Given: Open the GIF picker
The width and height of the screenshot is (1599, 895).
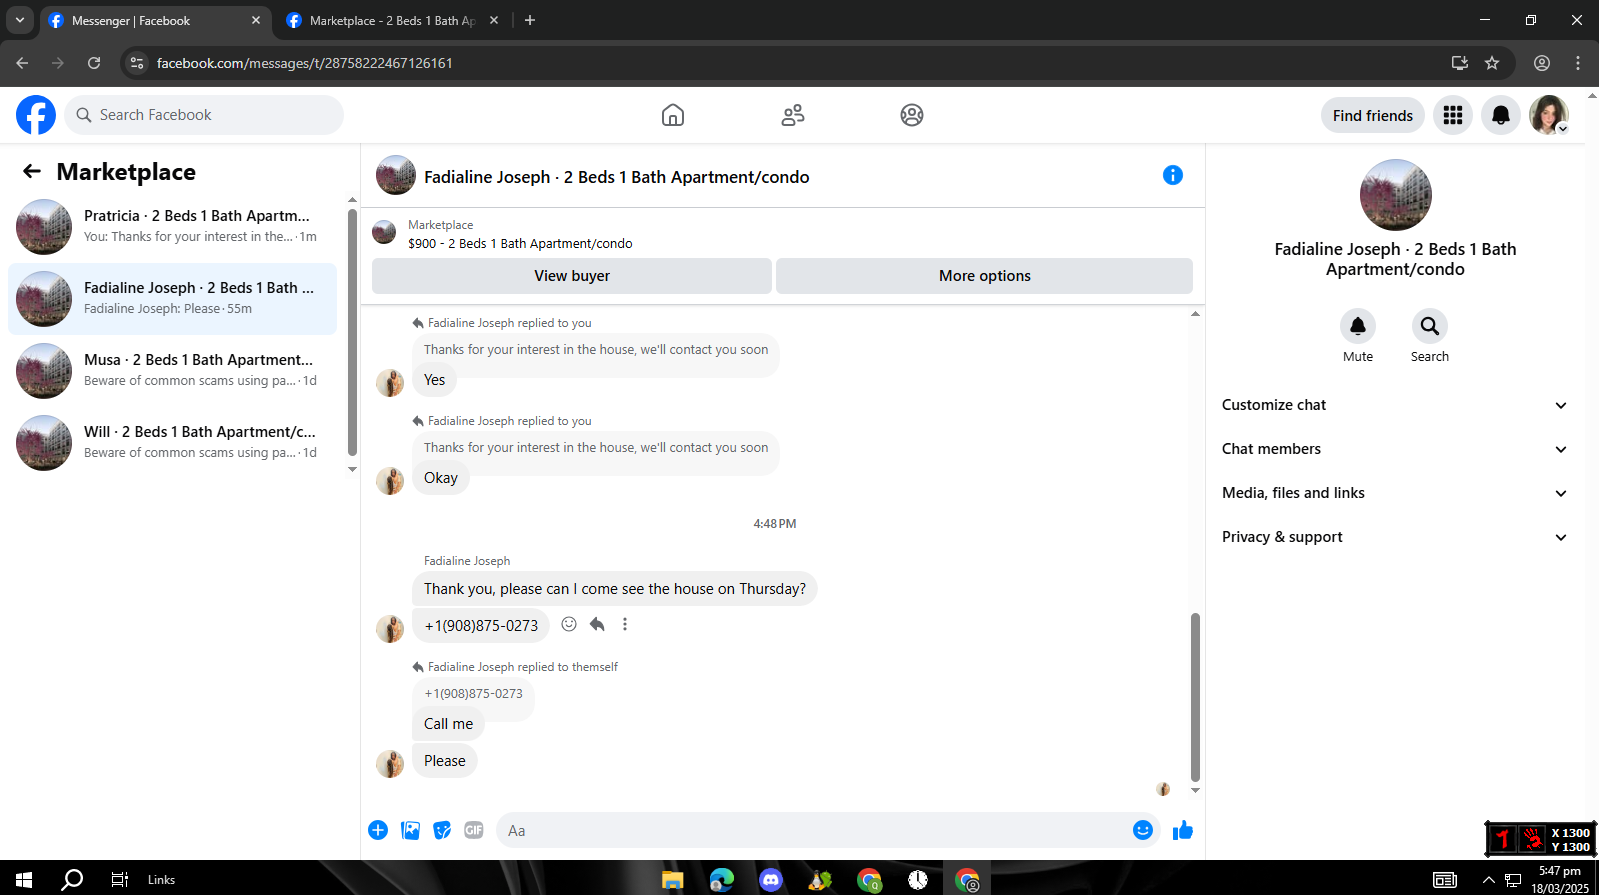Looking at the screenshot, I should click(x=474, y=830).
